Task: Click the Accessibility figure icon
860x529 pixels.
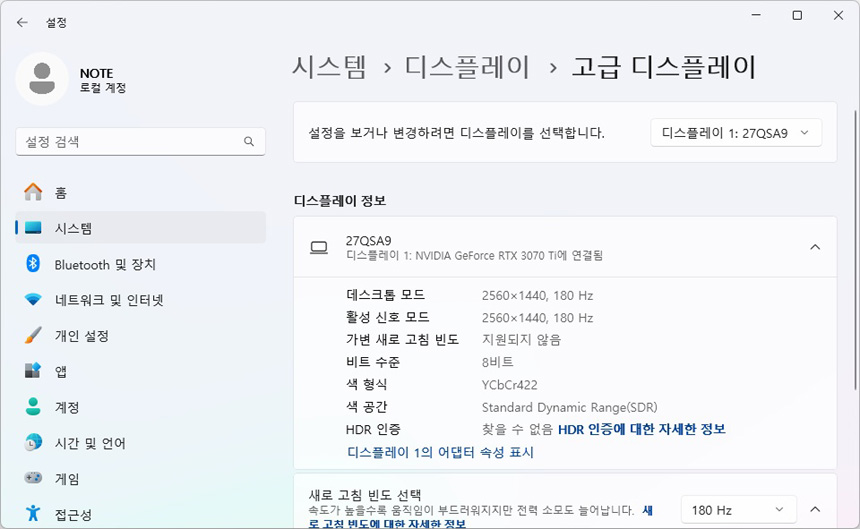Action: click(x=33, y=514)
